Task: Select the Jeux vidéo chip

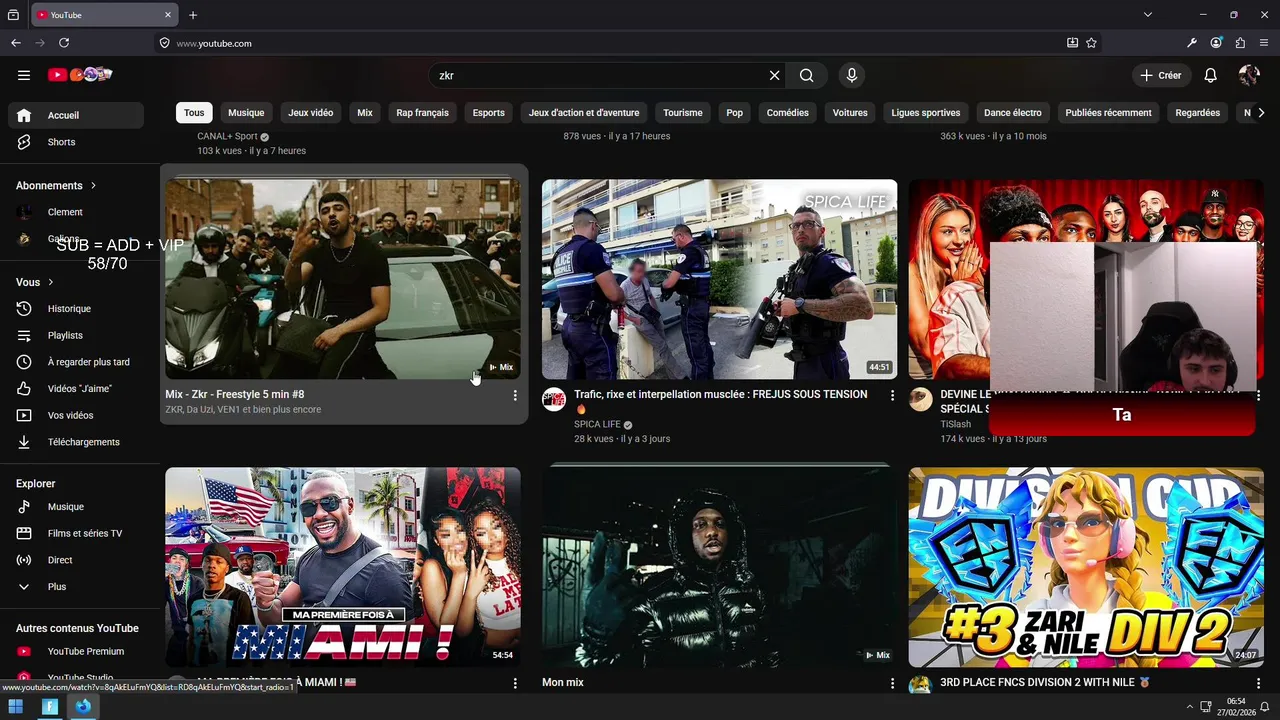Action: [311, 113]
